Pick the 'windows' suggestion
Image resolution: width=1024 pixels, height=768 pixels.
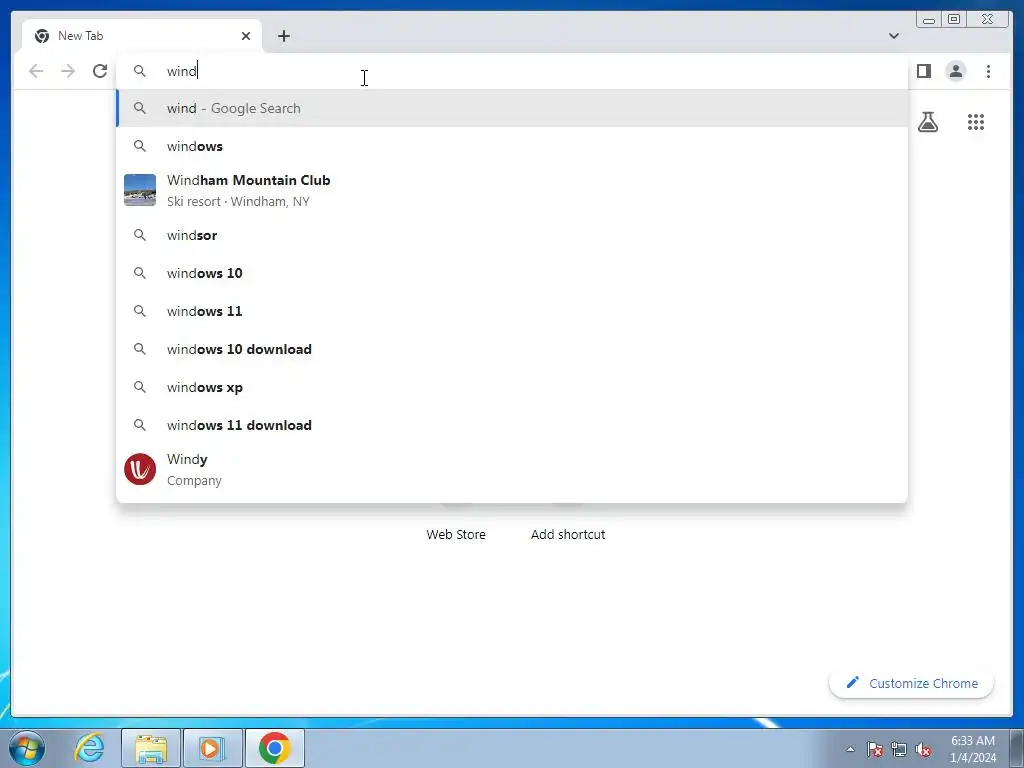tap(512, 146)
